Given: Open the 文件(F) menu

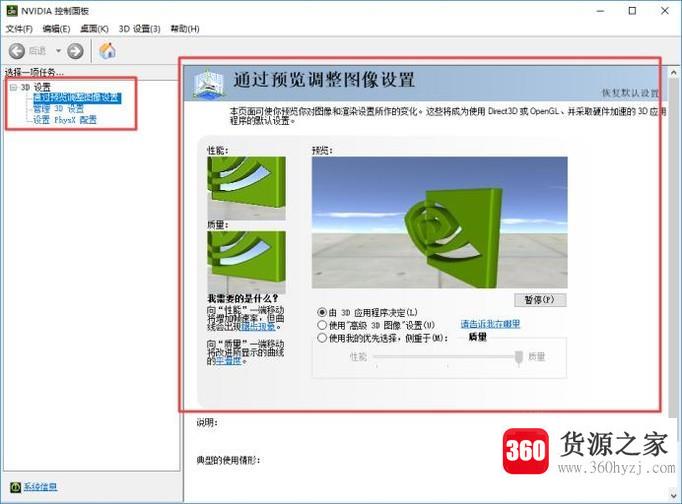Looking at the screenshot, I should [x=19, y=29].
